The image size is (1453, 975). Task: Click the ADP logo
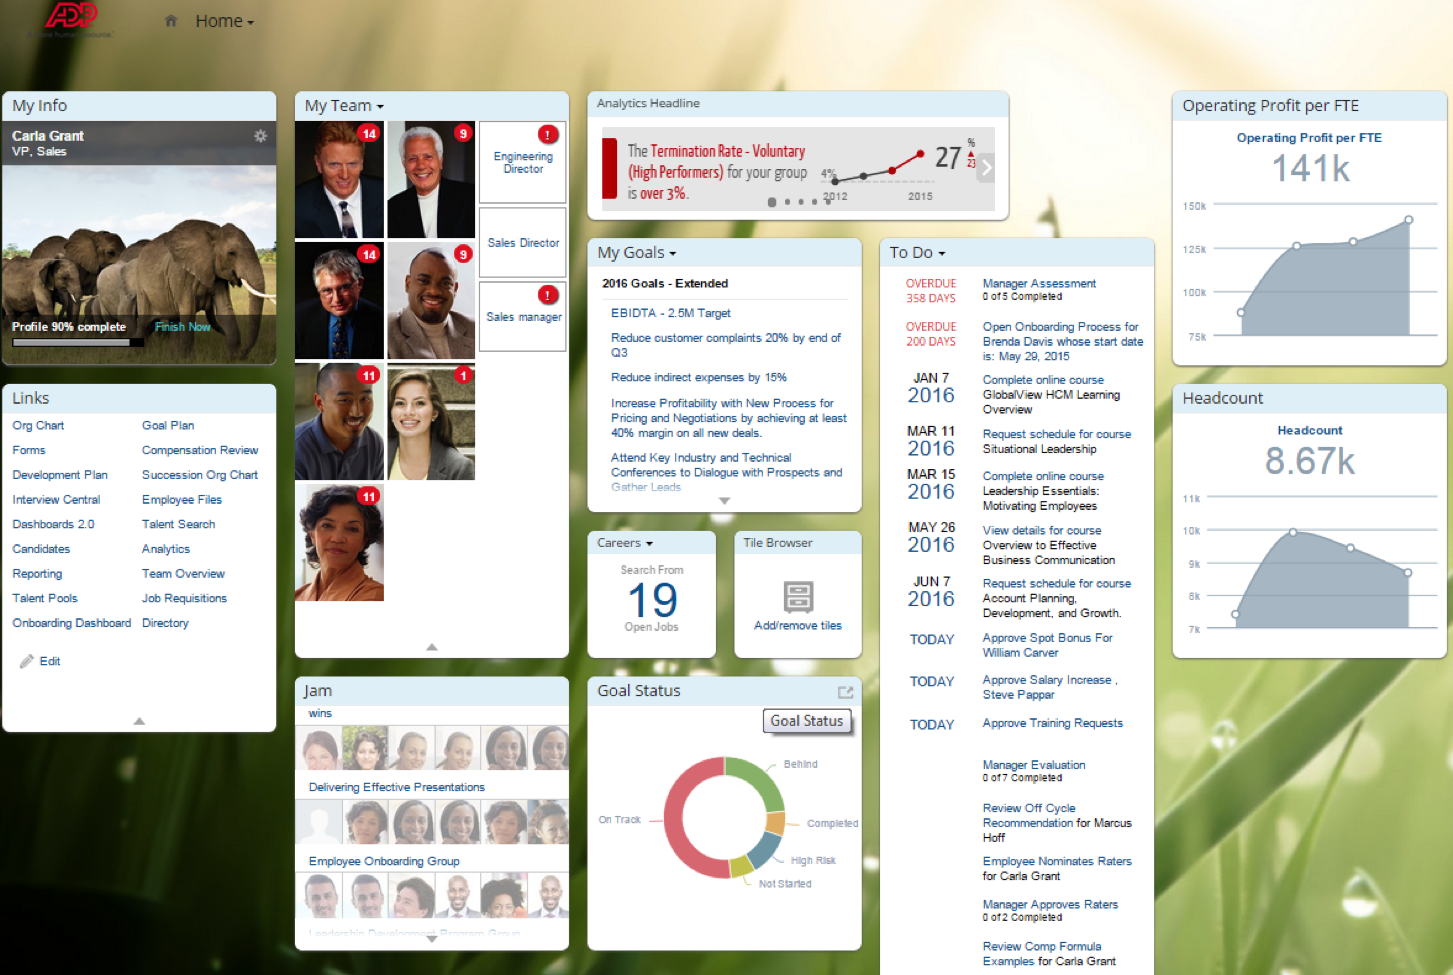click(72, 15)
